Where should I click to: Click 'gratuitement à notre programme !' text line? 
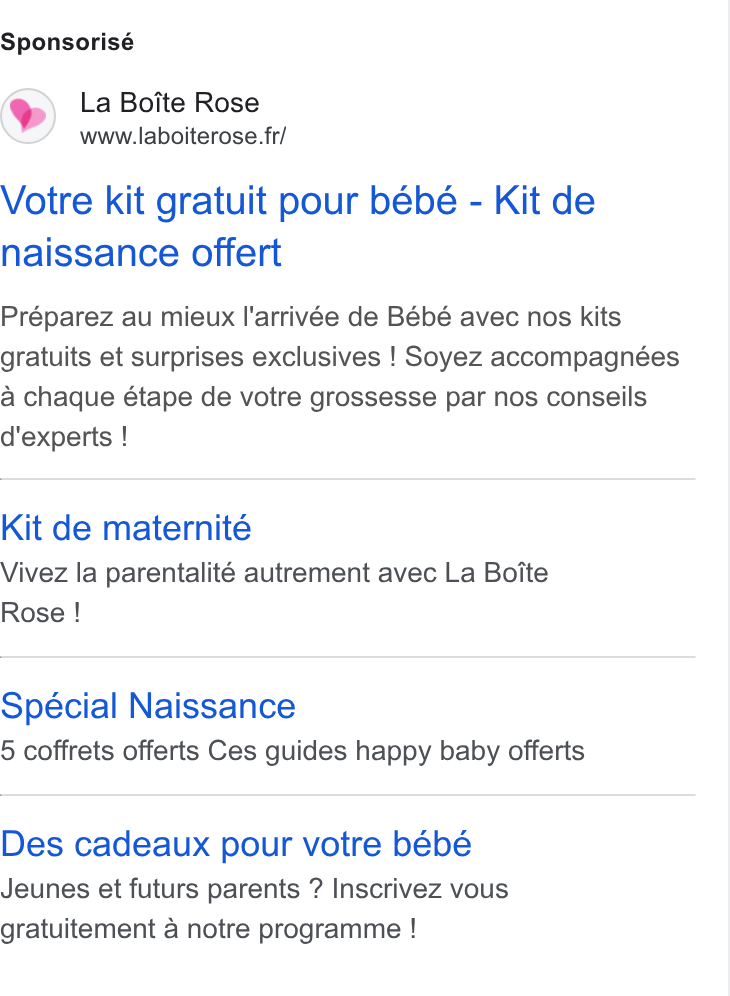coord(208,929)
